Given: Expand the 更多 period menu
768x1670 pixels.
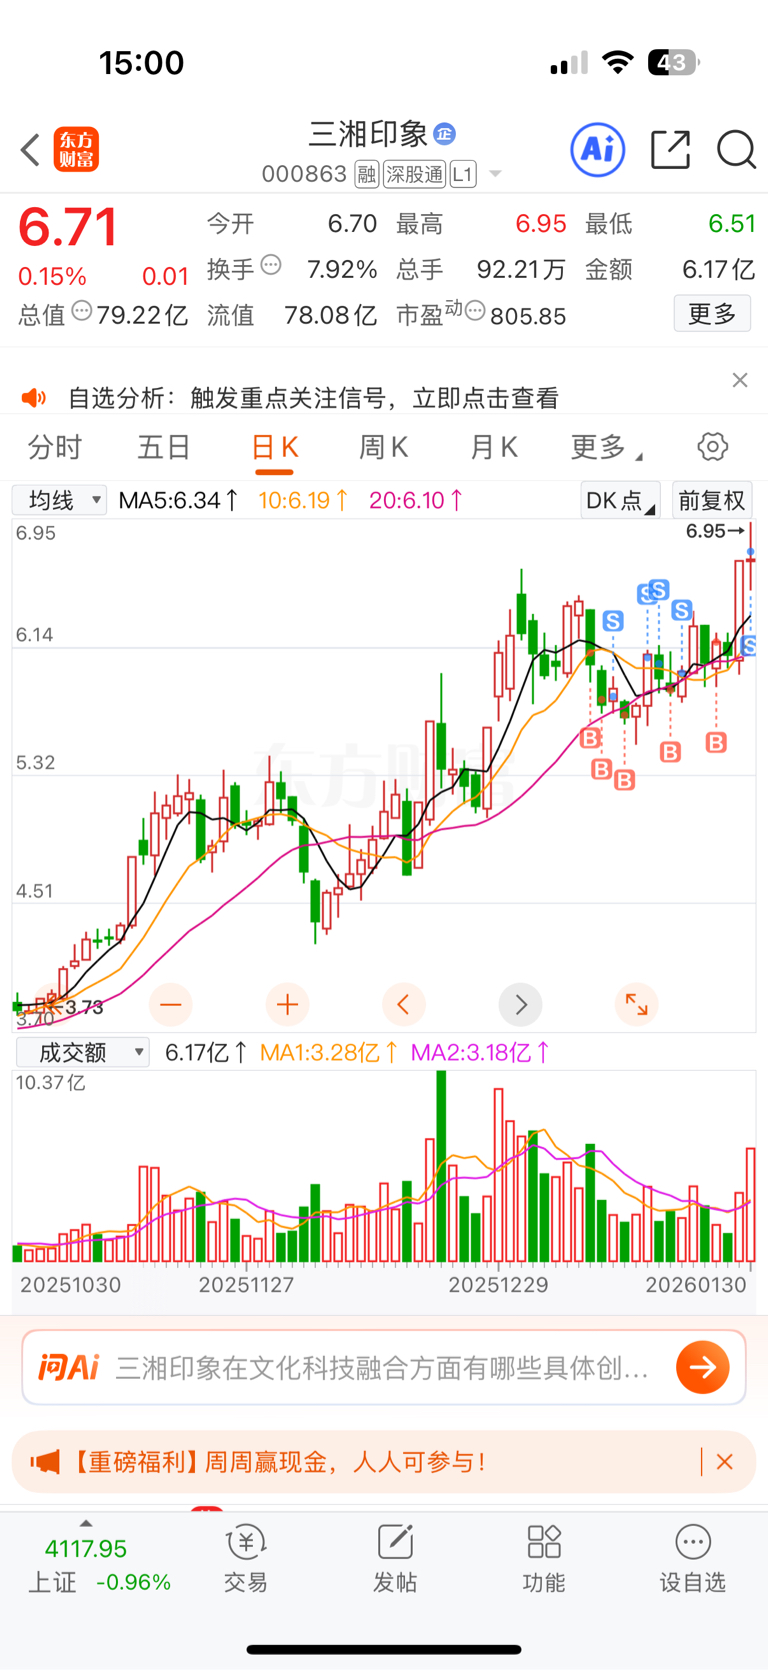Looking at the screenshot, I should coord(606,447).
